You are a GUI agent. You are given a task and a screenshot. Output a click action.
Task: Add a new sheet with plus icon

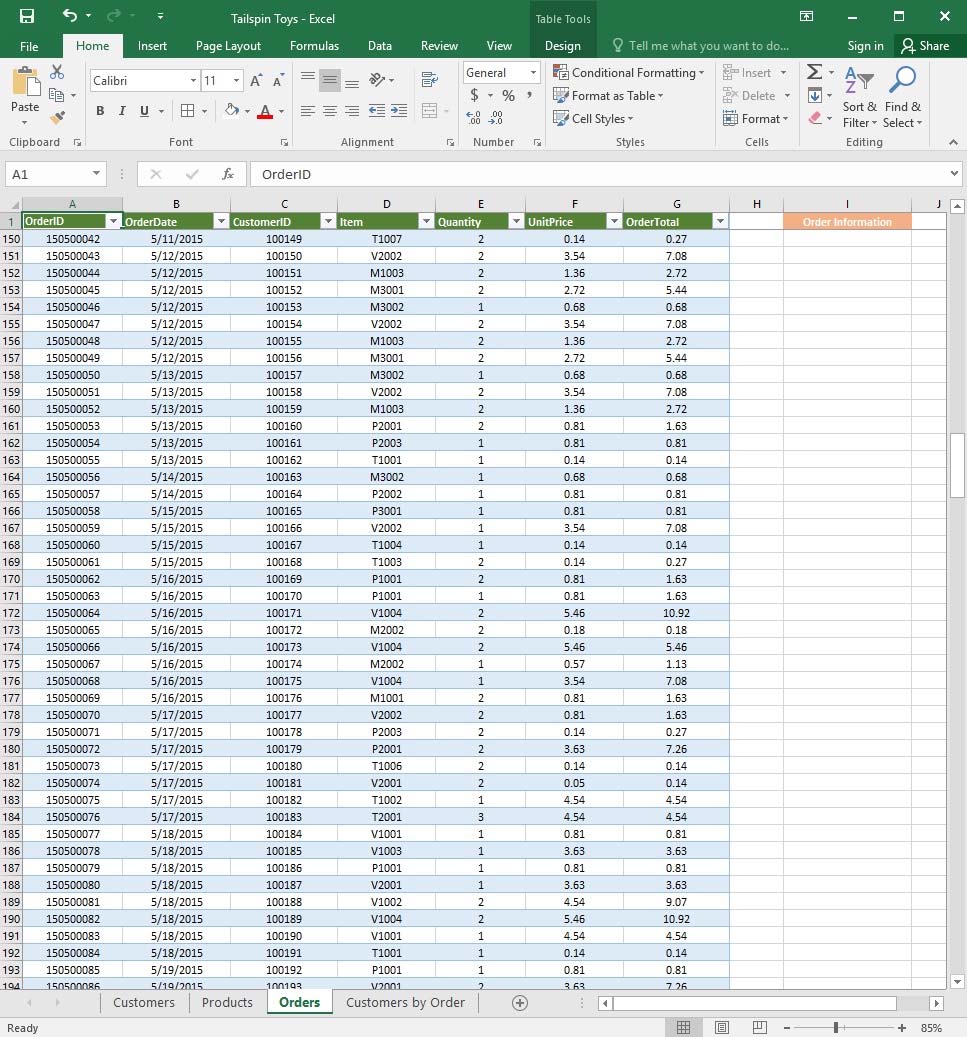(519, 1003)
